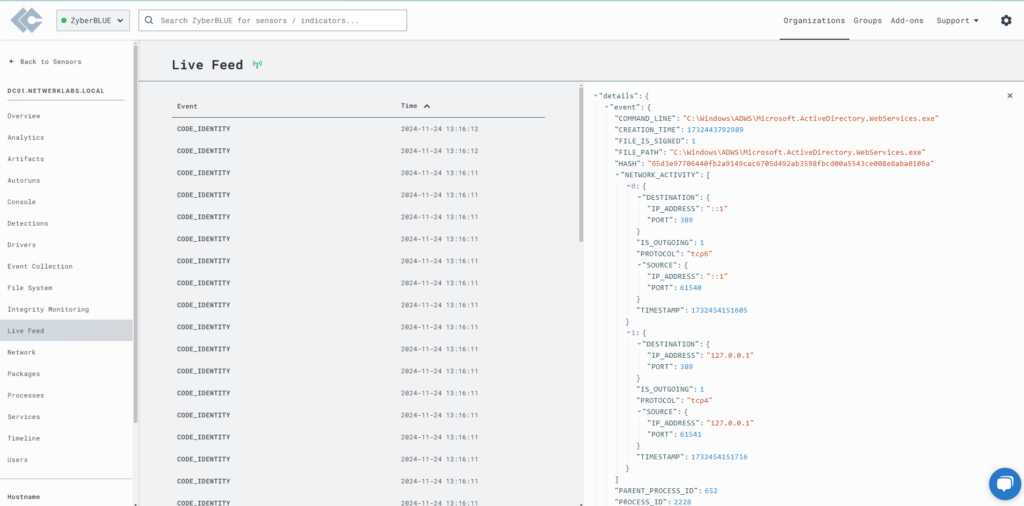
Task: Click the PROCESS_ID value 2228
Action: 680,501
